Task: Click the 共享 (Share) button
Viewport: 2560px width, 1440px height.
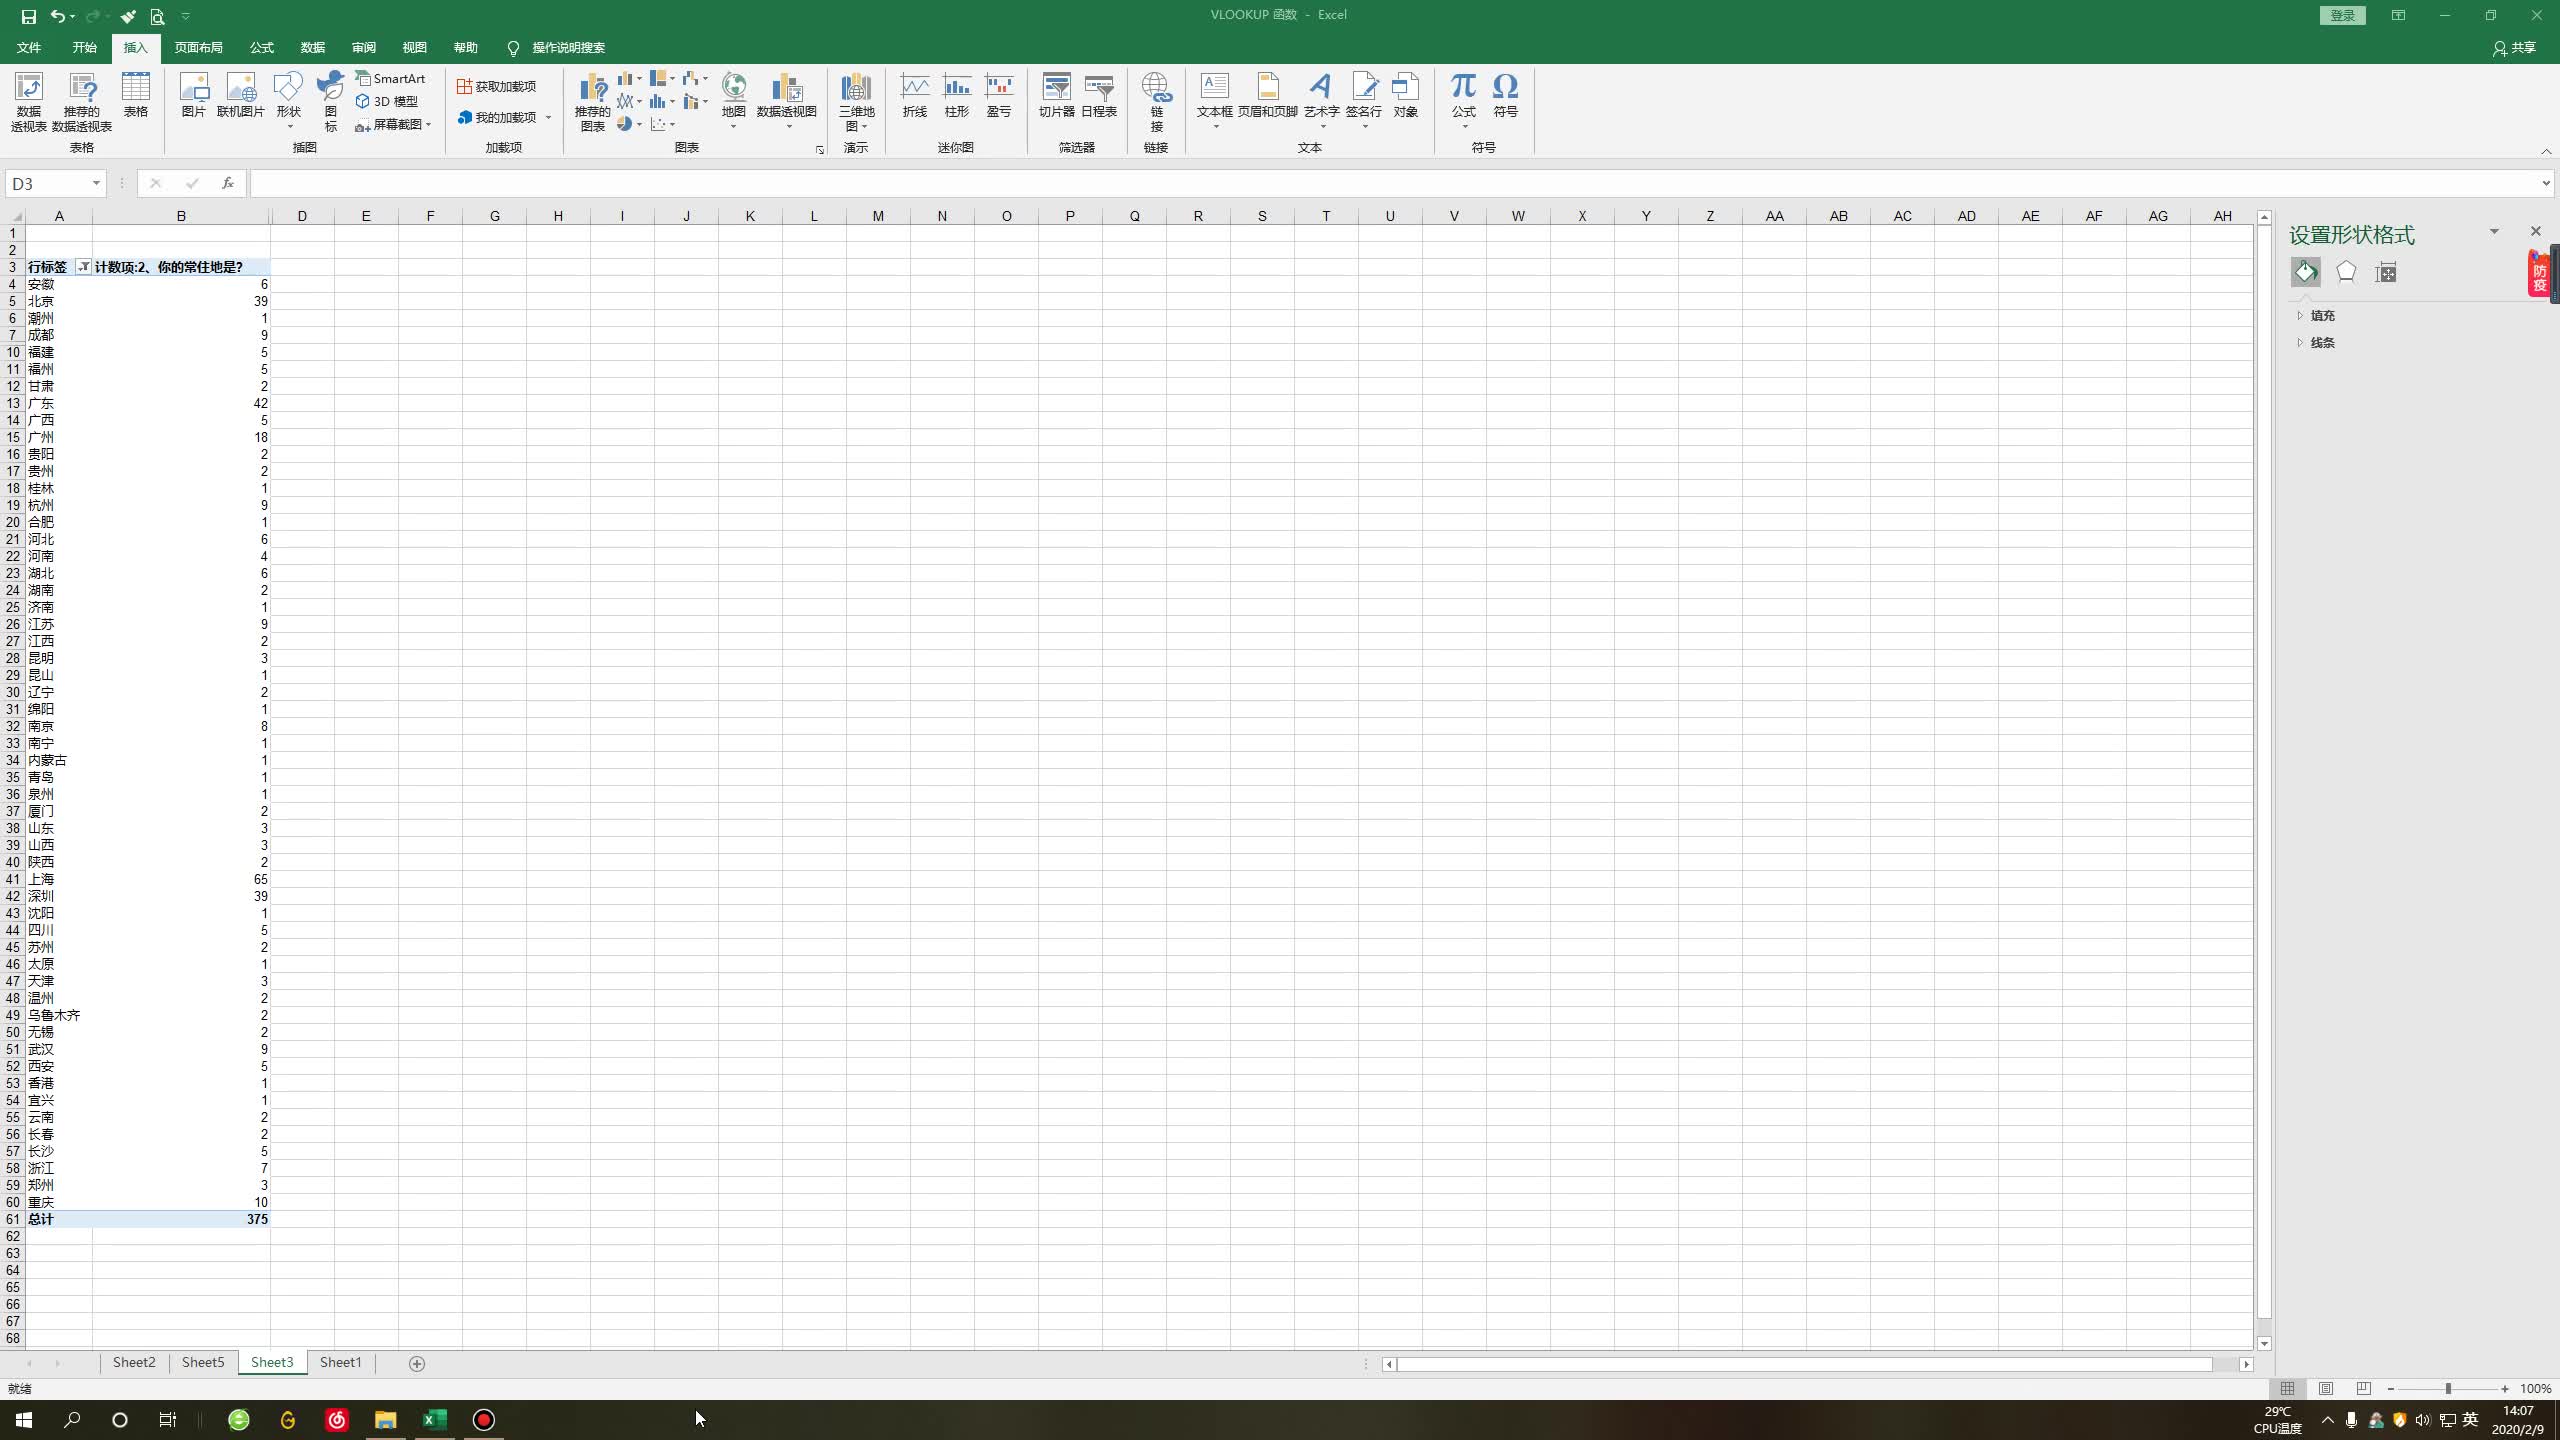Action: tap(2515, 48)
